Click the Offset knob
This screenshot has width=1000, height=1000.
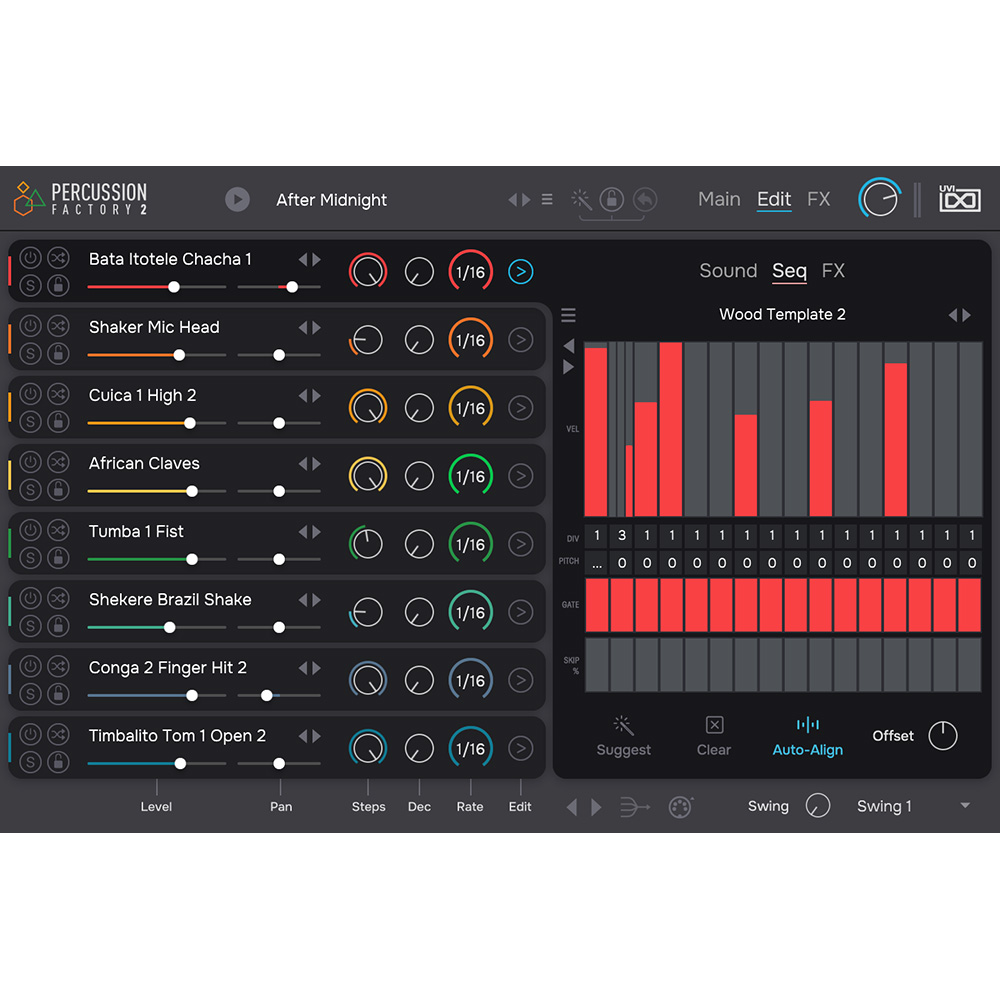coord(943,736)
